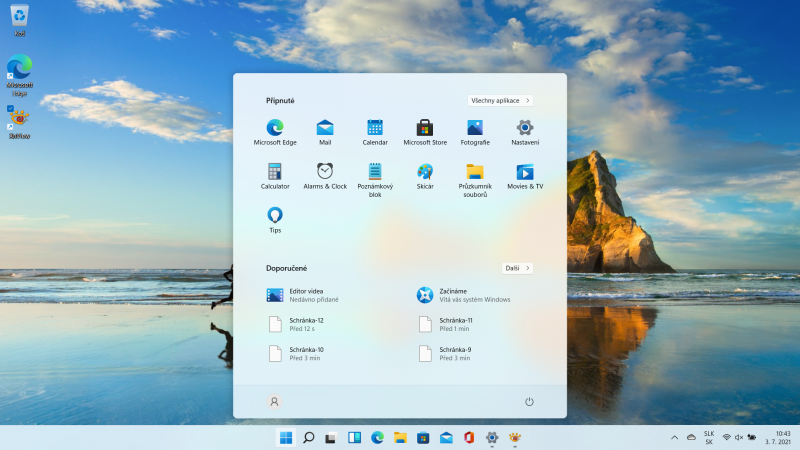
Task: Expand Všechny aplikace list
Action: pos(500,101)
